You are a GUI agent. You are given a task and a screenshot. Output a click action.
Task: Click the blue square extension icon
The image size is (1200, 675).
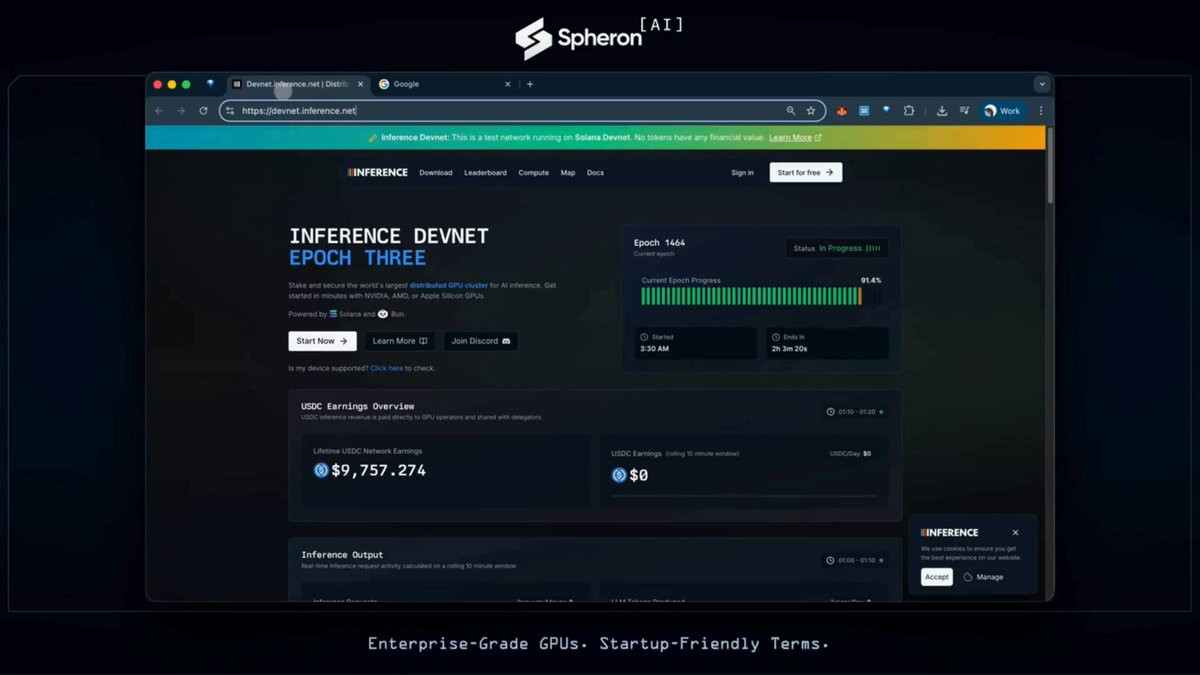click(x=864, y=111)
